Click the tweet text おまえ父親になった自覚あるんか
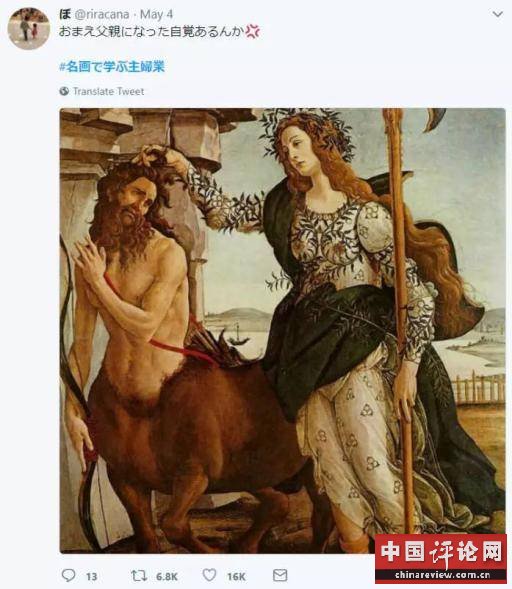The width and height of the screenshot is (512, 589). (151, 31)
